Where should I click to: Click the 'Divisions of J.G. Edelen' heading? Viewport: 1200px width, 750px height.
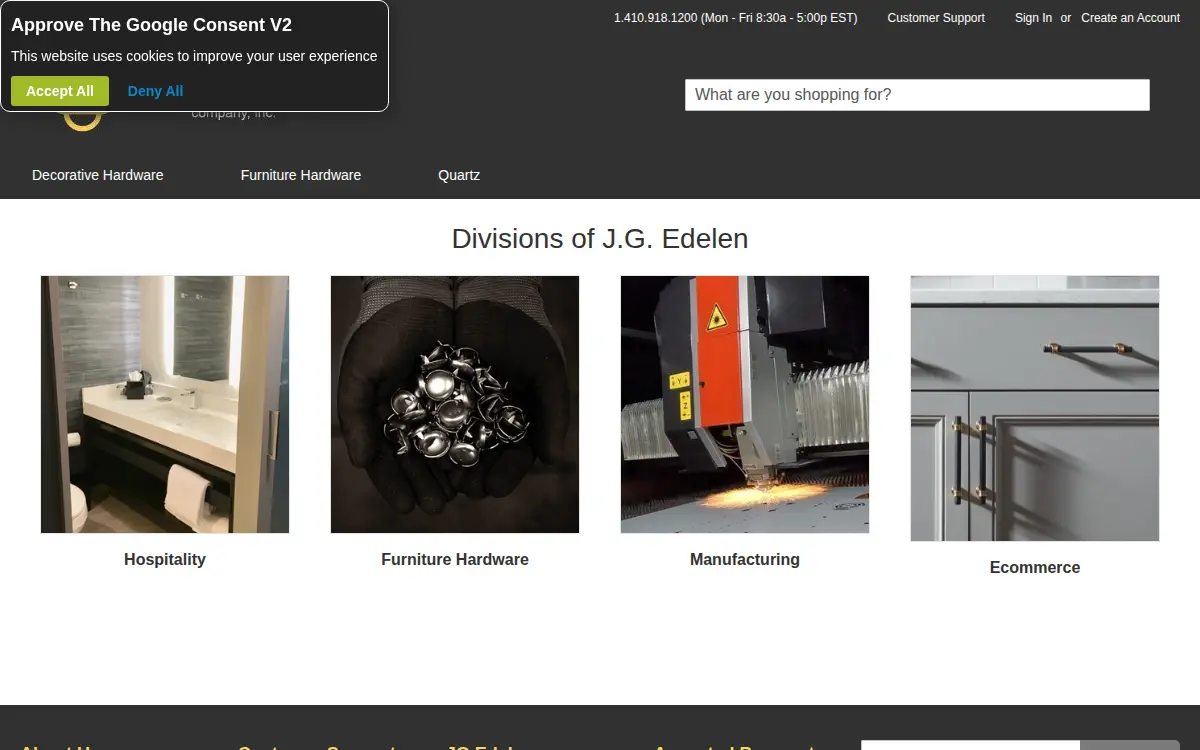[x=600, y=239]
